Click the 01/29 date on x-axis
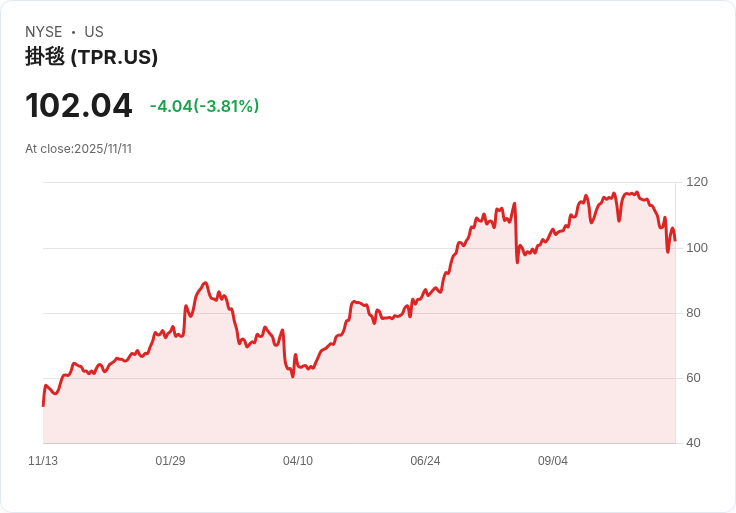736x513 pixels. pyautogui.click(x=170, y=461)
